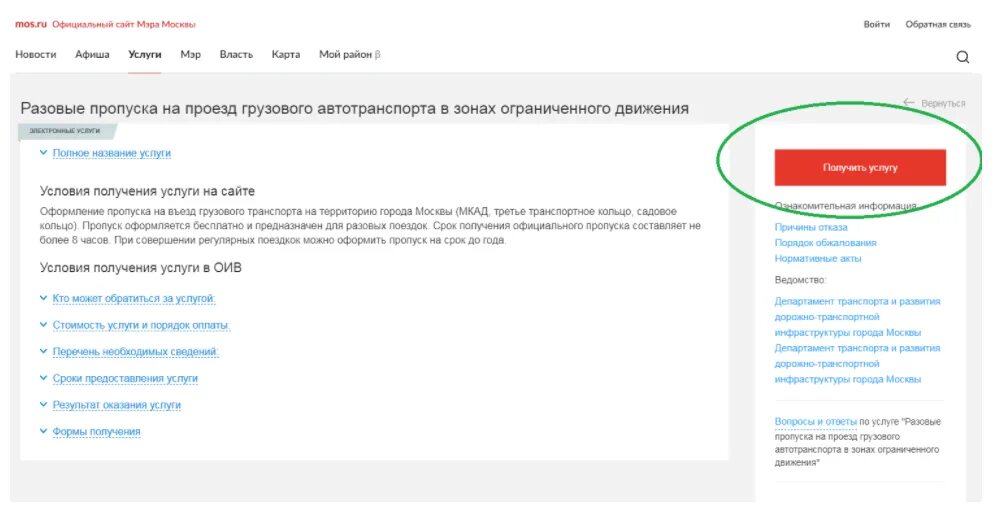The height and width of the screenshot is (515, 1007).
Task: Click the Перечень необходимых сведений link text
Action: point(136,351)
